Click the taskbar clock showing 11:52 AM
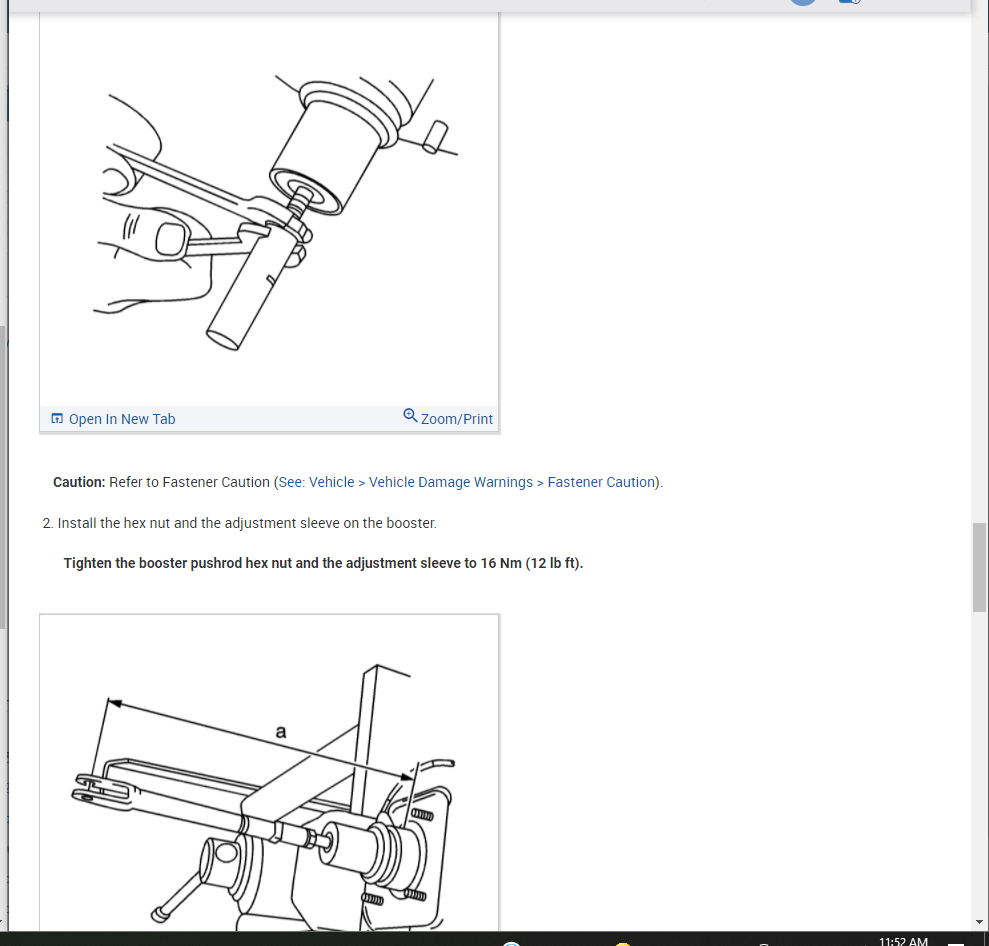The width and height of the screenshot is (989, 946). tap(903, 940)
